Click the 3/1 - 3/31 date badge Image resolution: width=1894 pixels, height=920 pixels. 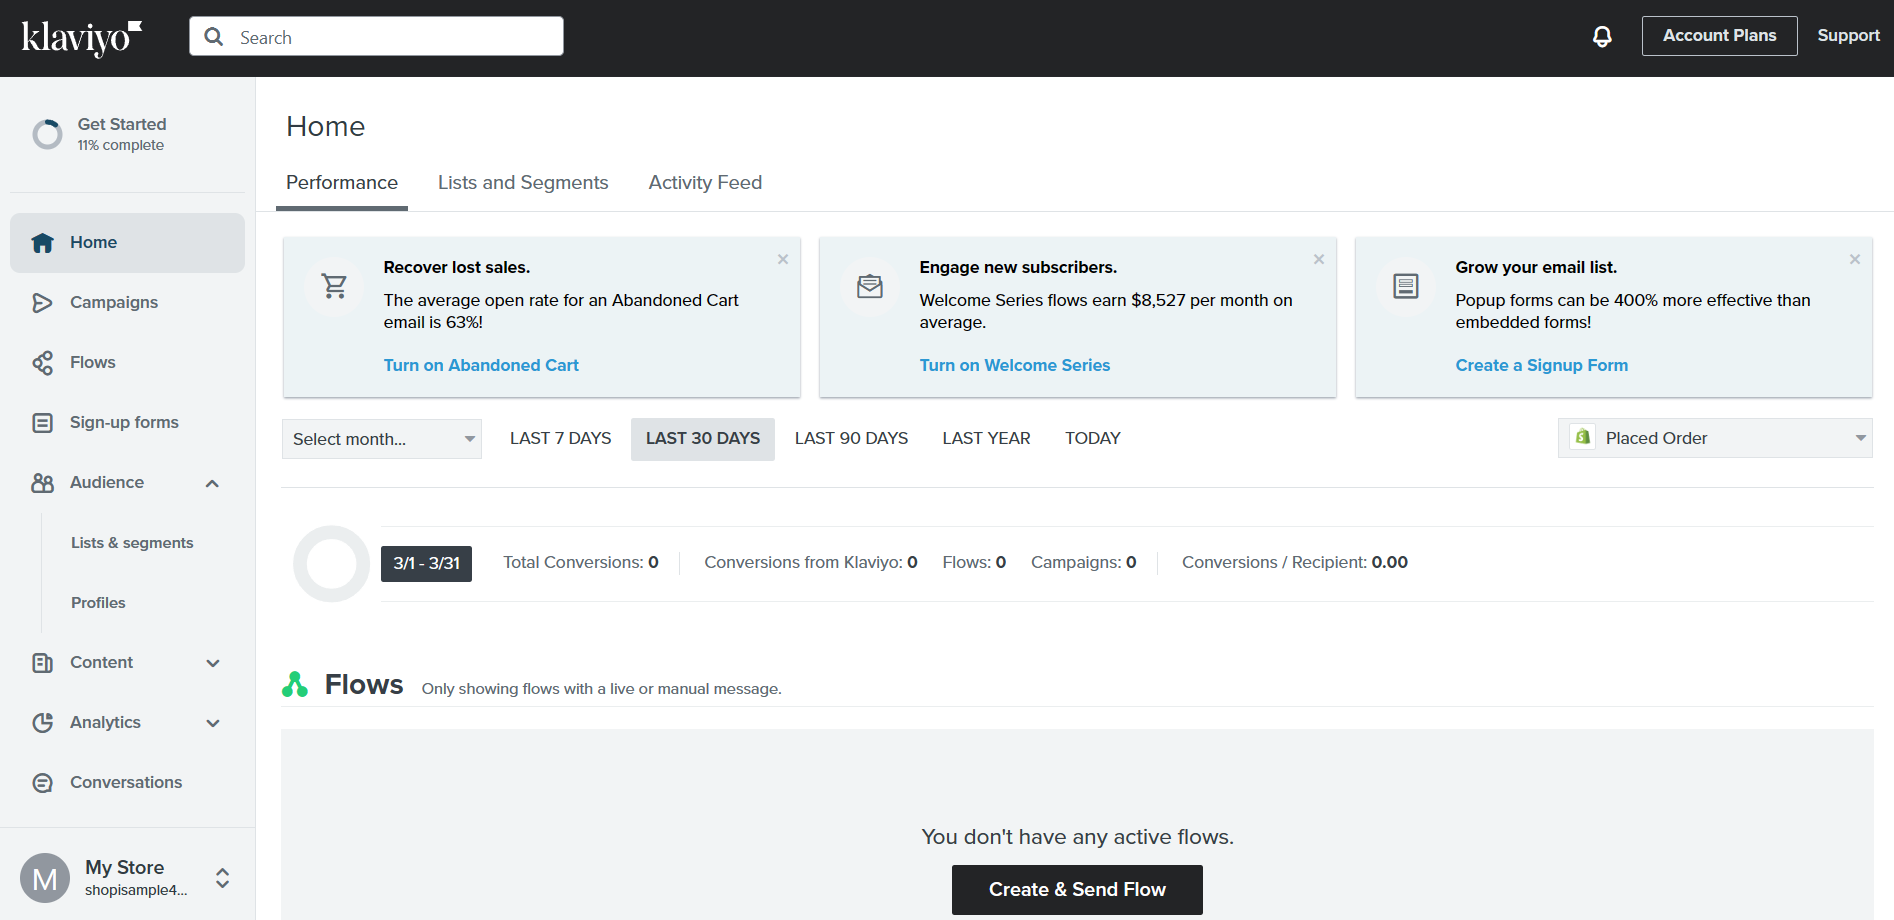(426, 564)
